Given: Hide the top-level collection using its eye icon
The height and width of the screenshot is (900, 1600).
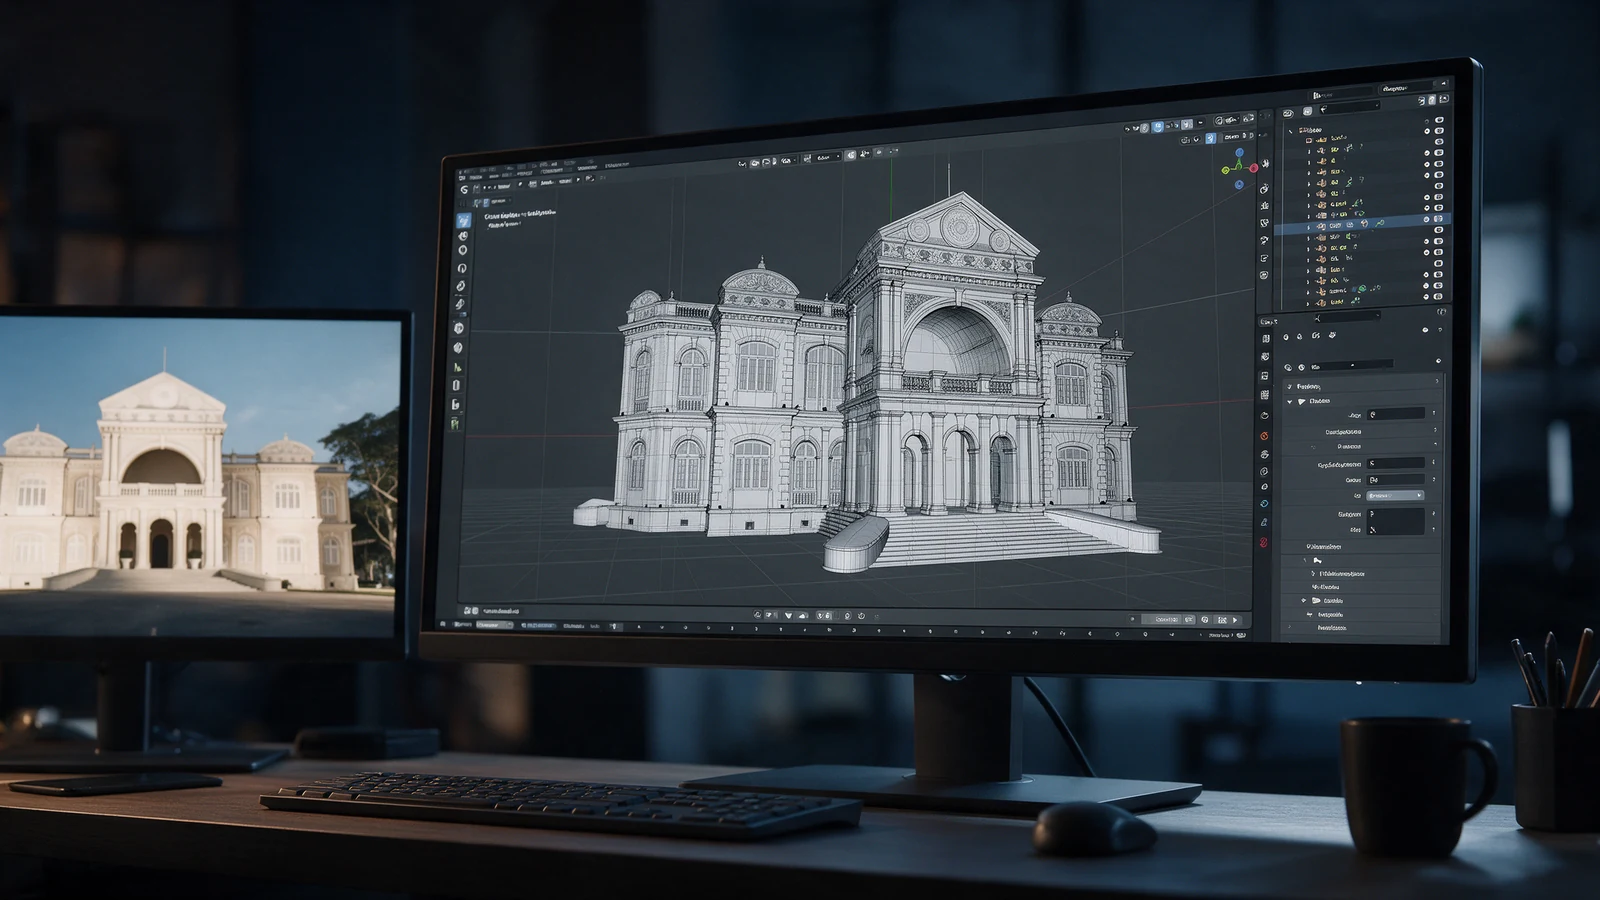Looking at the screenshot, I should tap(1427, 131).
